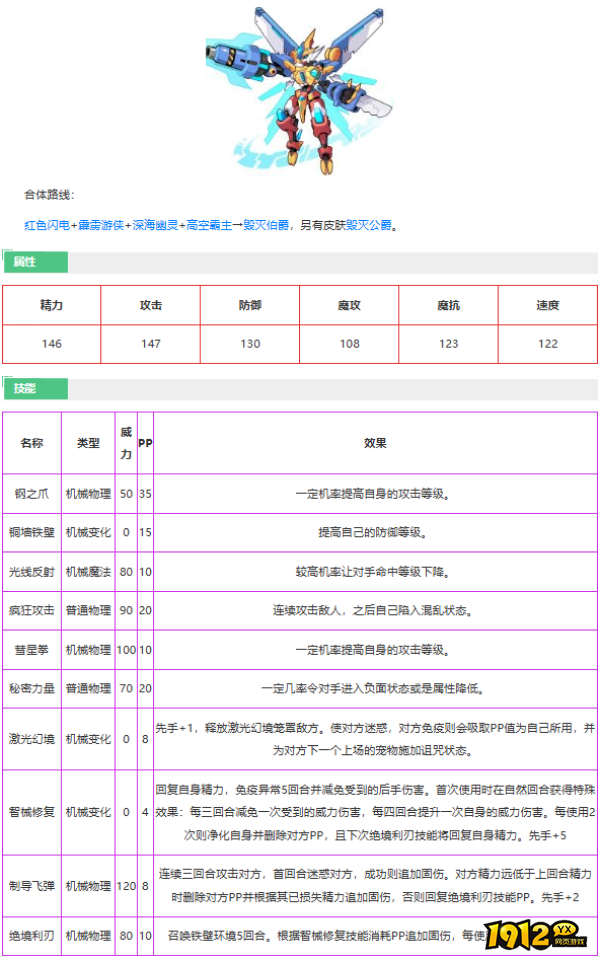Select the skill name 铜墙铁壁

32,533
